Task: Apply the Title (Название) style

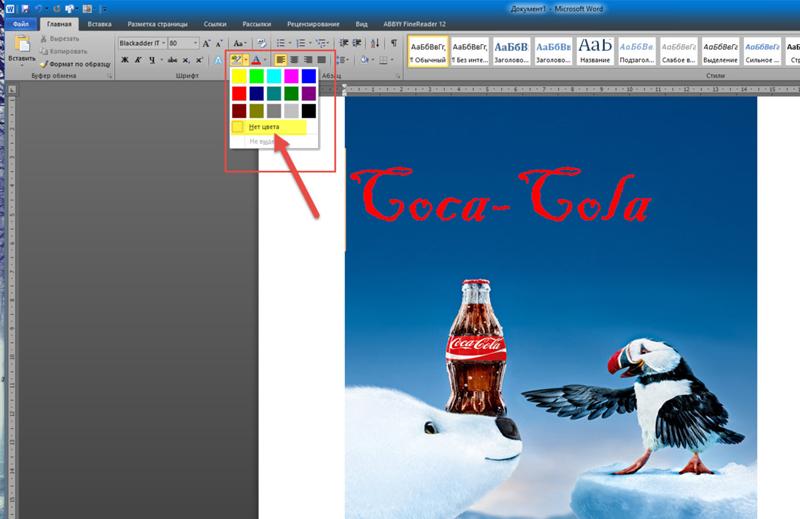Action: (595, 52)
